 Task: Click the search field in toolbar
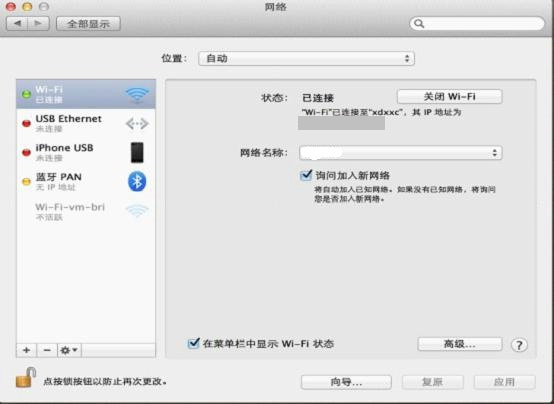tap(477, 24)
